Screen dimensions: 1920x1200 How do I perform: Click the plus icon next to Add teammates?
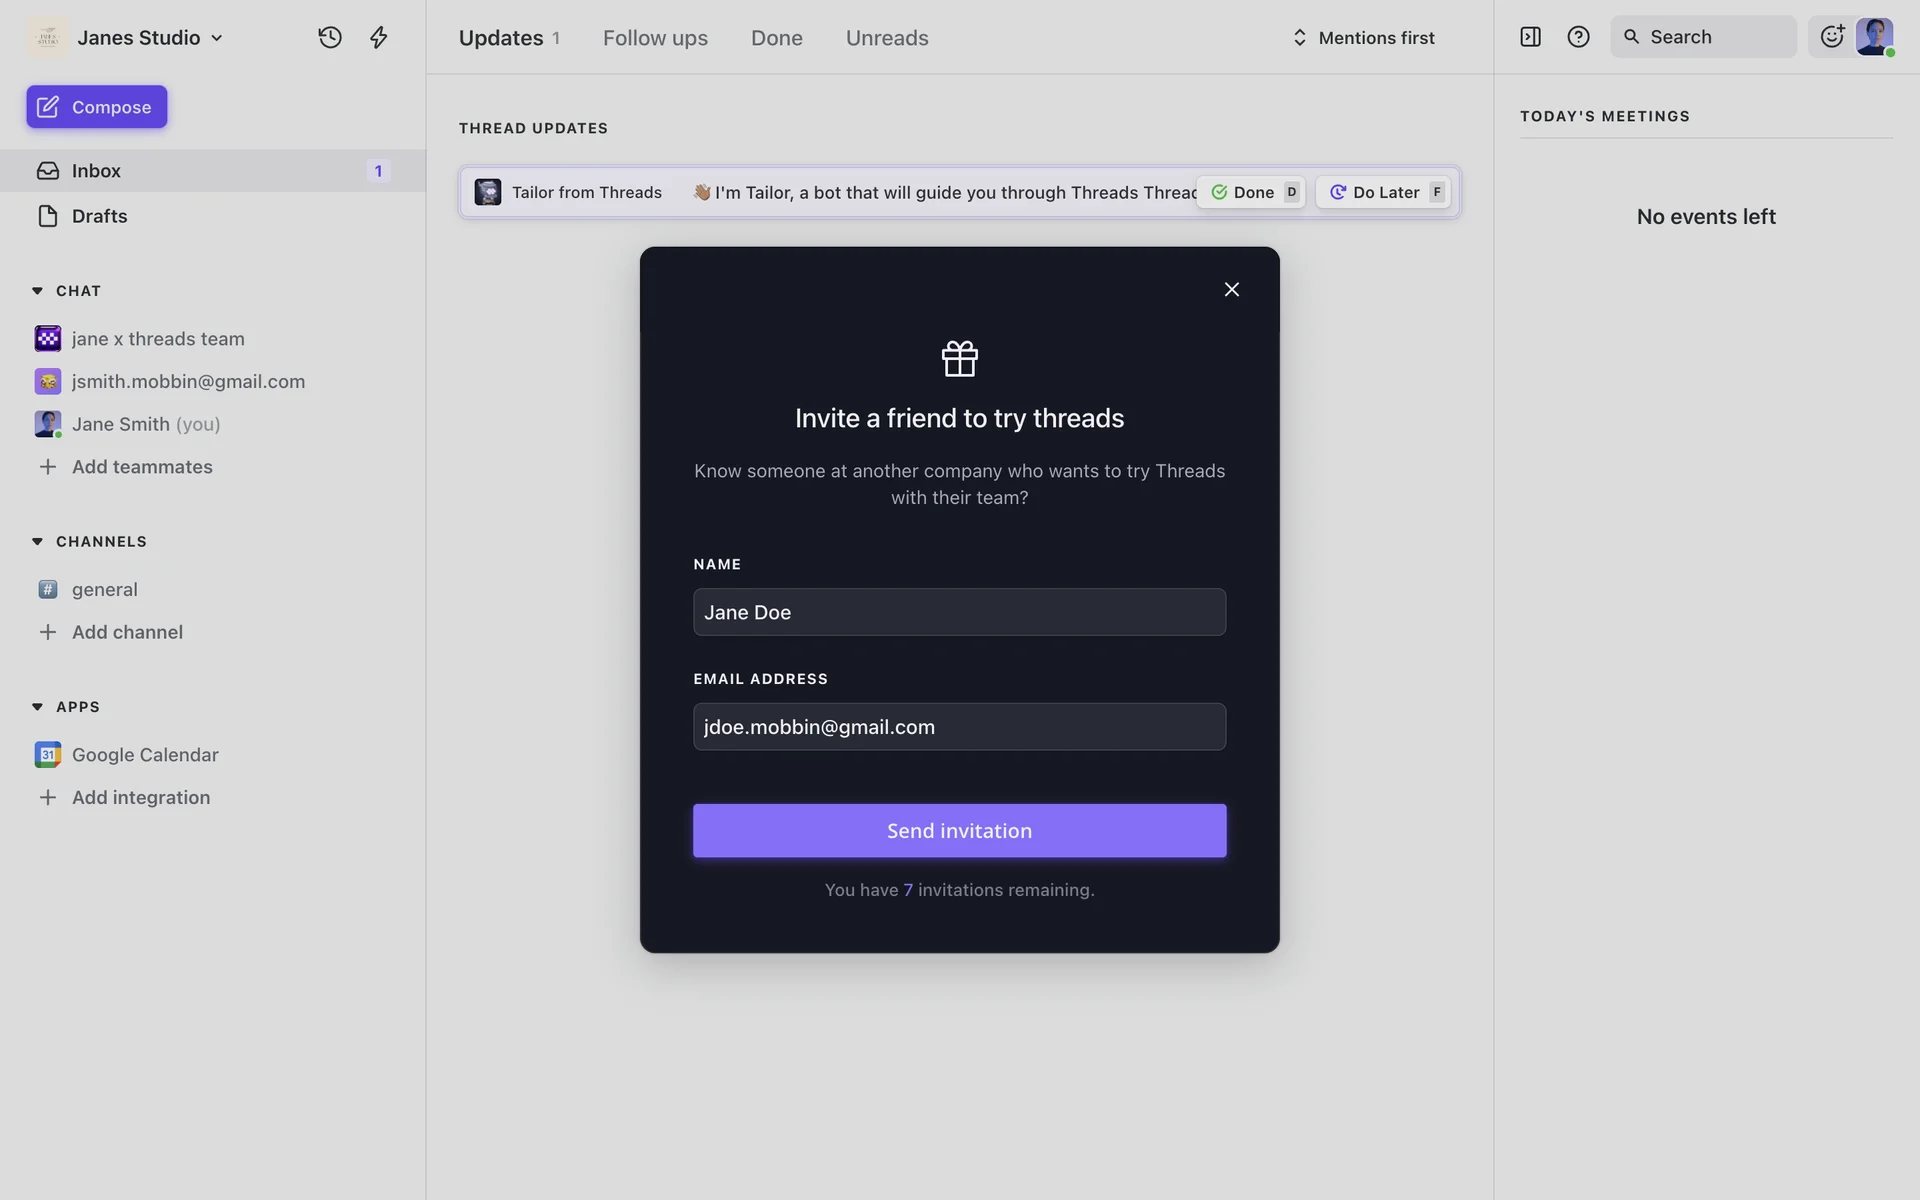pos(47,467)
